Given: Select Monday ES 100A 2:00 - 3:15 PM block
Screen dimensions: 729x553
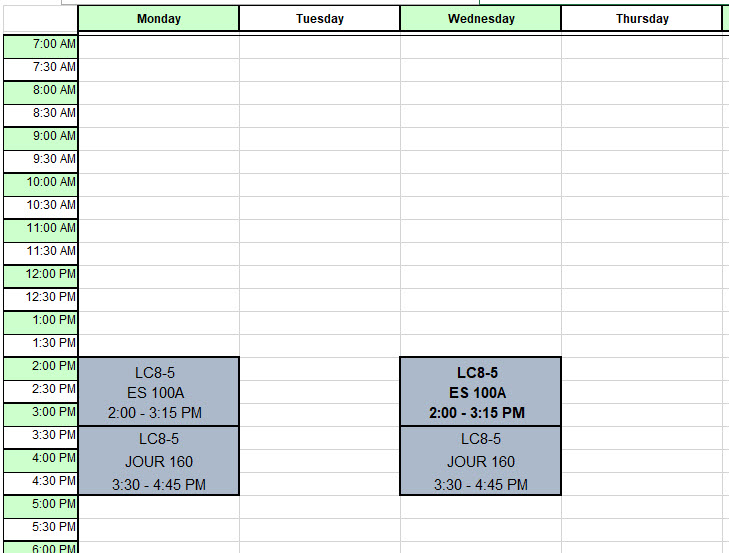Looking at the screenshot, I should click(159, 392).
